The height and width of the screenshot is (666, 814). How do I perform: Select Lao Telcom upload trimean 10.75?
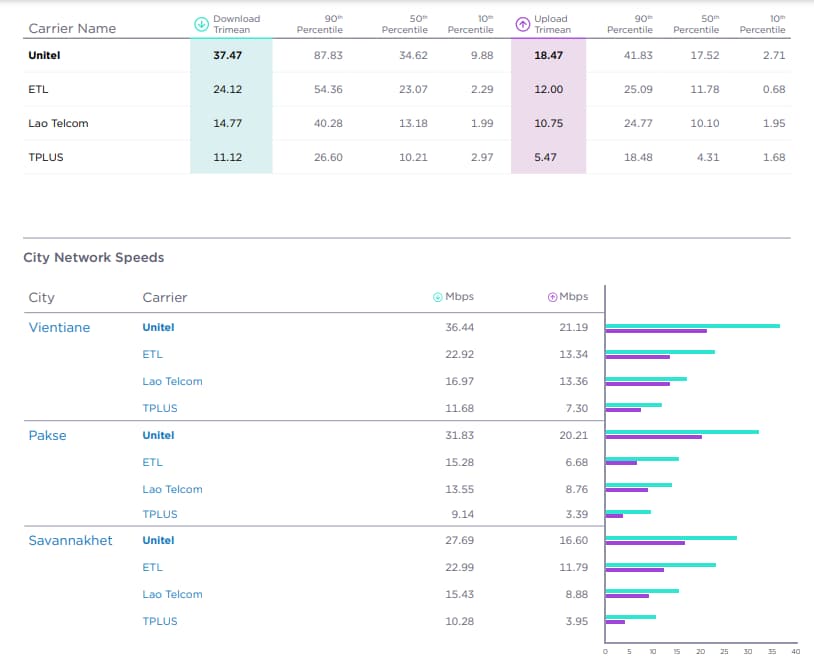pyautogui.click(x=549, y=124)
